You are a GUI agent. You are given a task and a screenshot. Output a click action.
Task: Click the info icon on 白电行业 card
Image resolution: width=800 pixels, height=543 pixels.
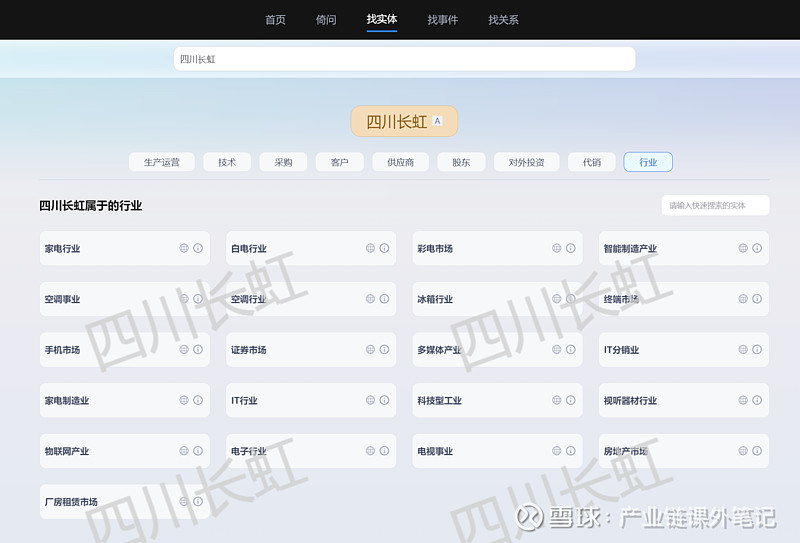385,248
